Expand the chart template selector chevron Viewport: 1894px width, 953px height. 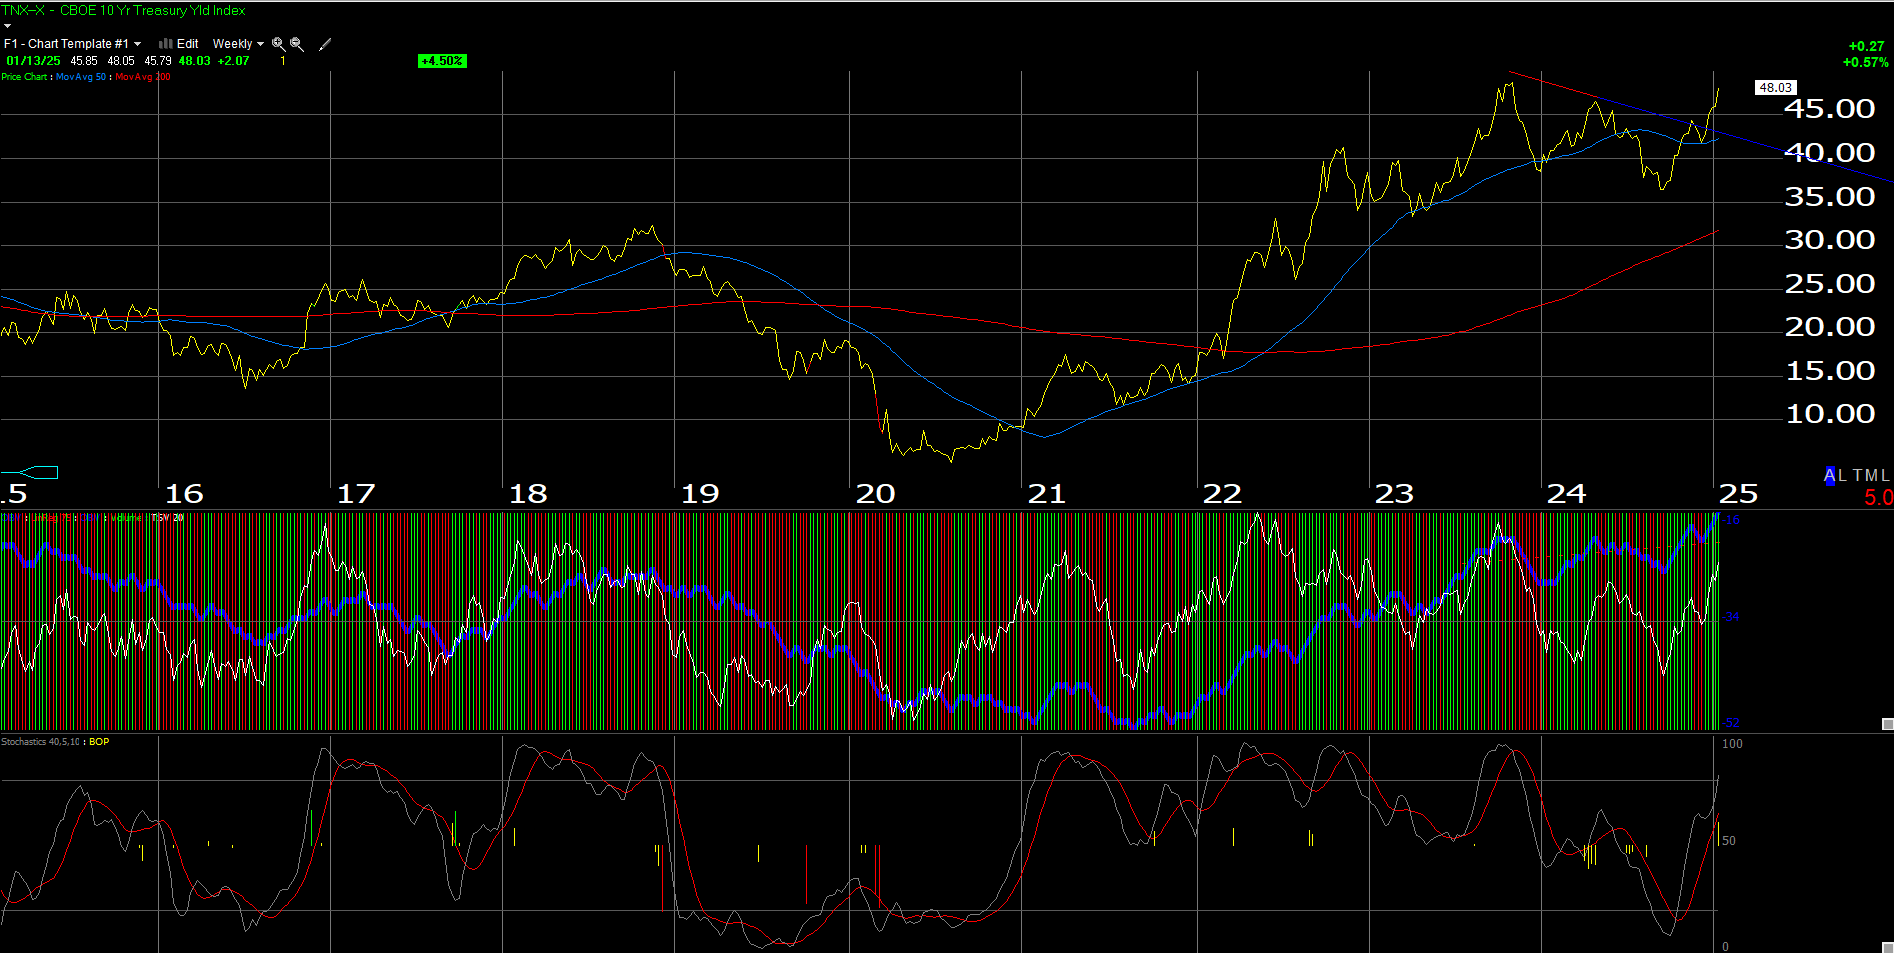click(x=139, y=44)
